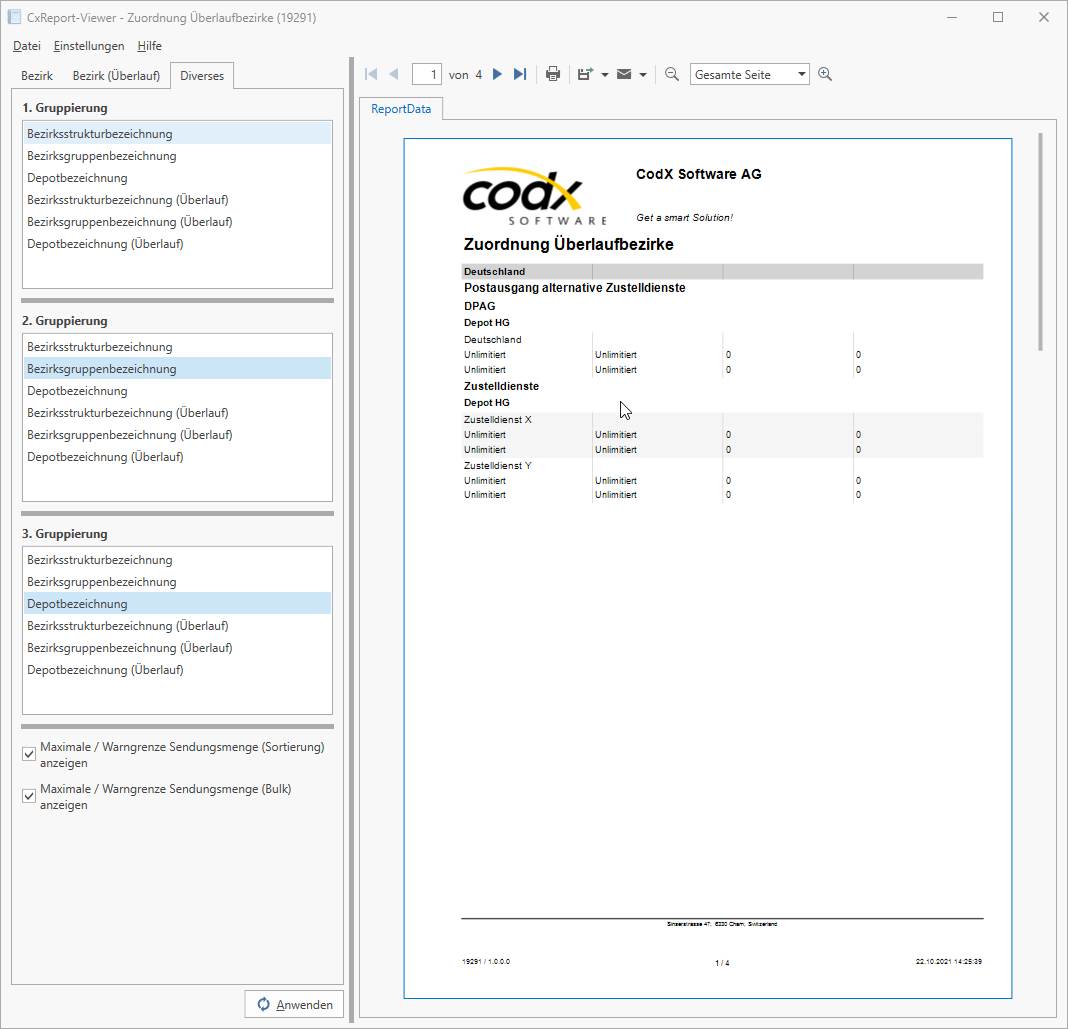Open e-mail options dropdown arrow
The height and width of the screenshot is (1029, 1068).
point(643,75)
